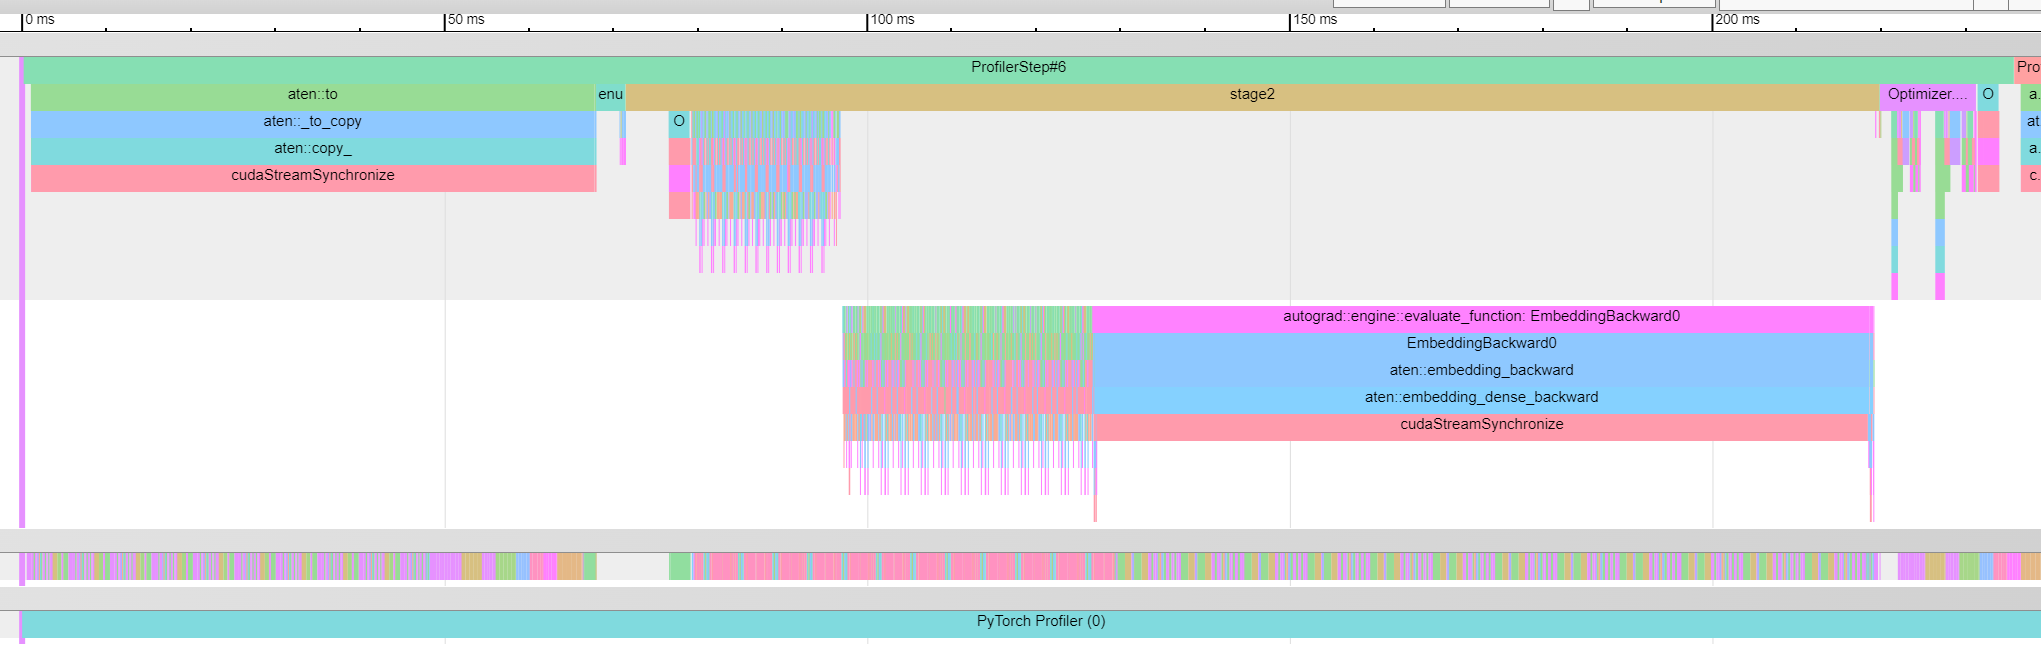Click the aten::embedding_dense_backward slice
2041x650 pixels.
click(x=1481, y=398)
